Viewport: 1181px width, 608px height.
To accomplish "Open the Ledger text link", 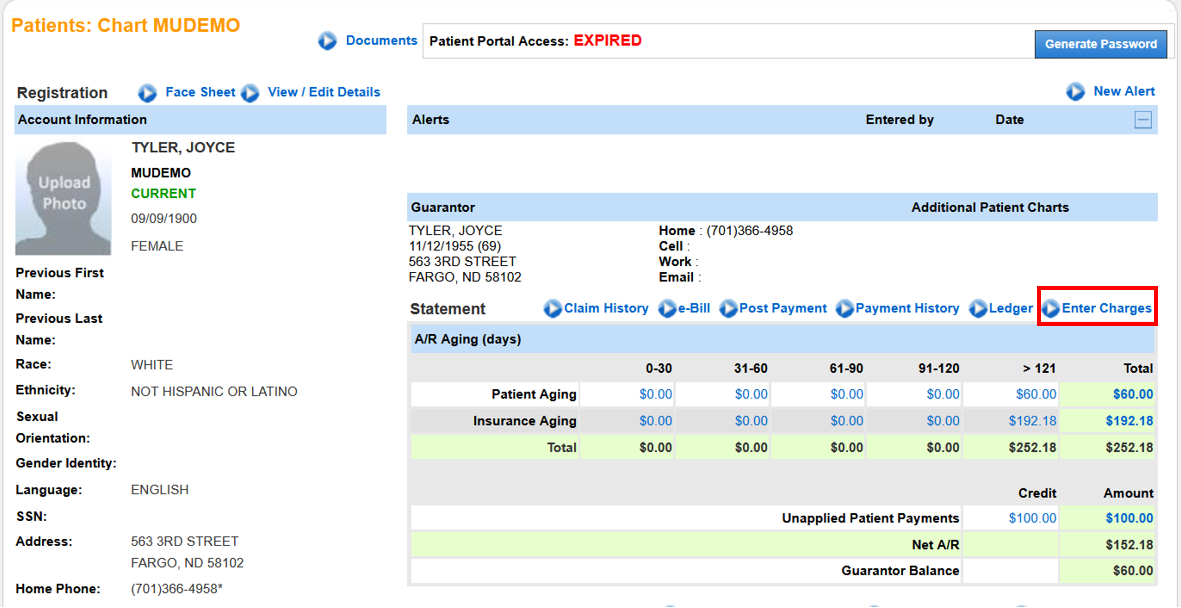I will click(1010, 309).
